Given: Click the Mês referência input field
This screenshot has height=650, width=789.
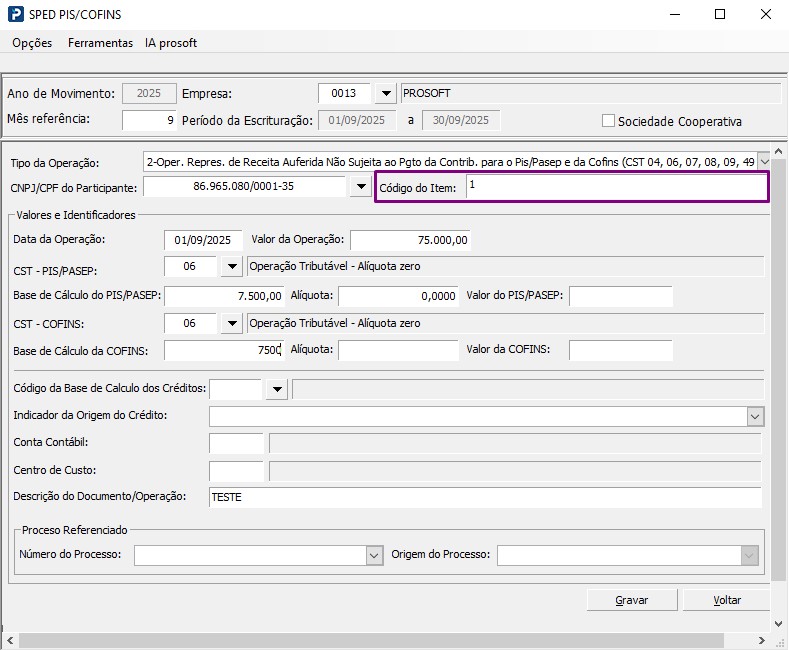Looking at the screenshot, I should [x=150, y=120].
